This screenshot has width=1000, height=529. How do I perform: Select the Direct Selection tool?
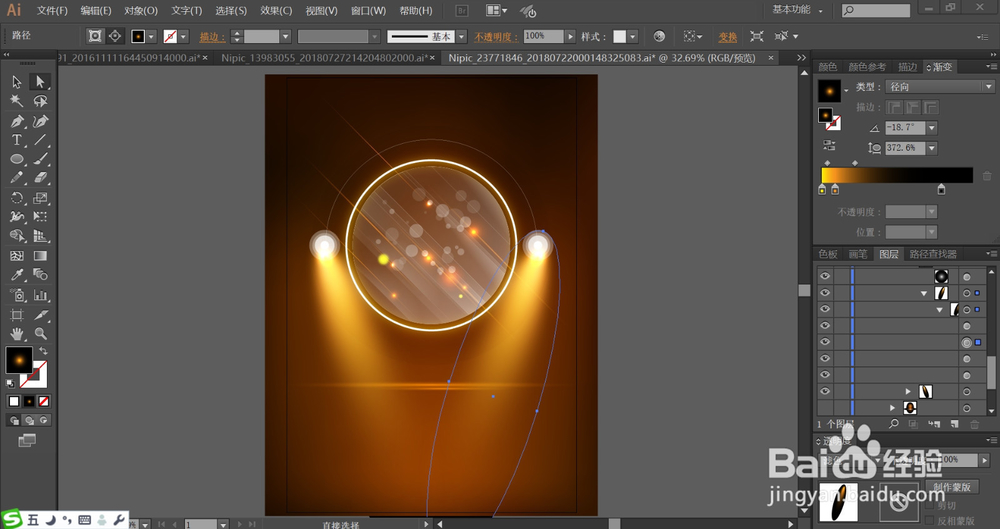(x=40, y=82)
